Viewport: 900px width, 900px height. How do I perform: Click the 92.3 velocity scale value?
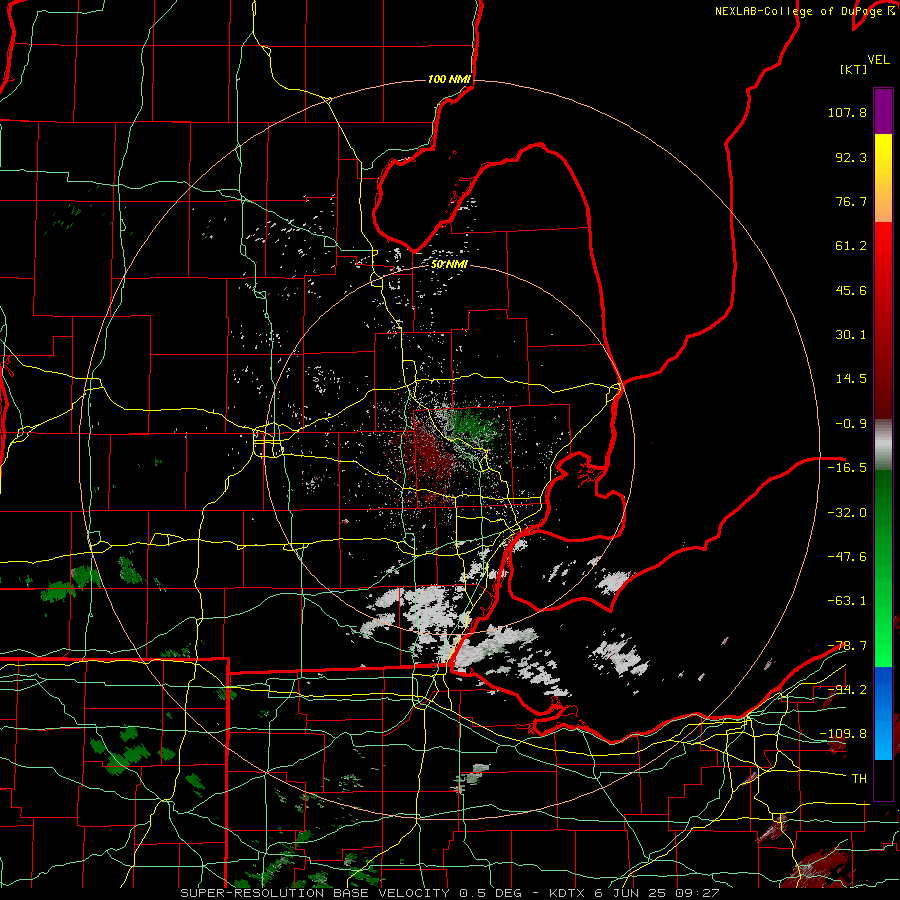click(851, 157)
